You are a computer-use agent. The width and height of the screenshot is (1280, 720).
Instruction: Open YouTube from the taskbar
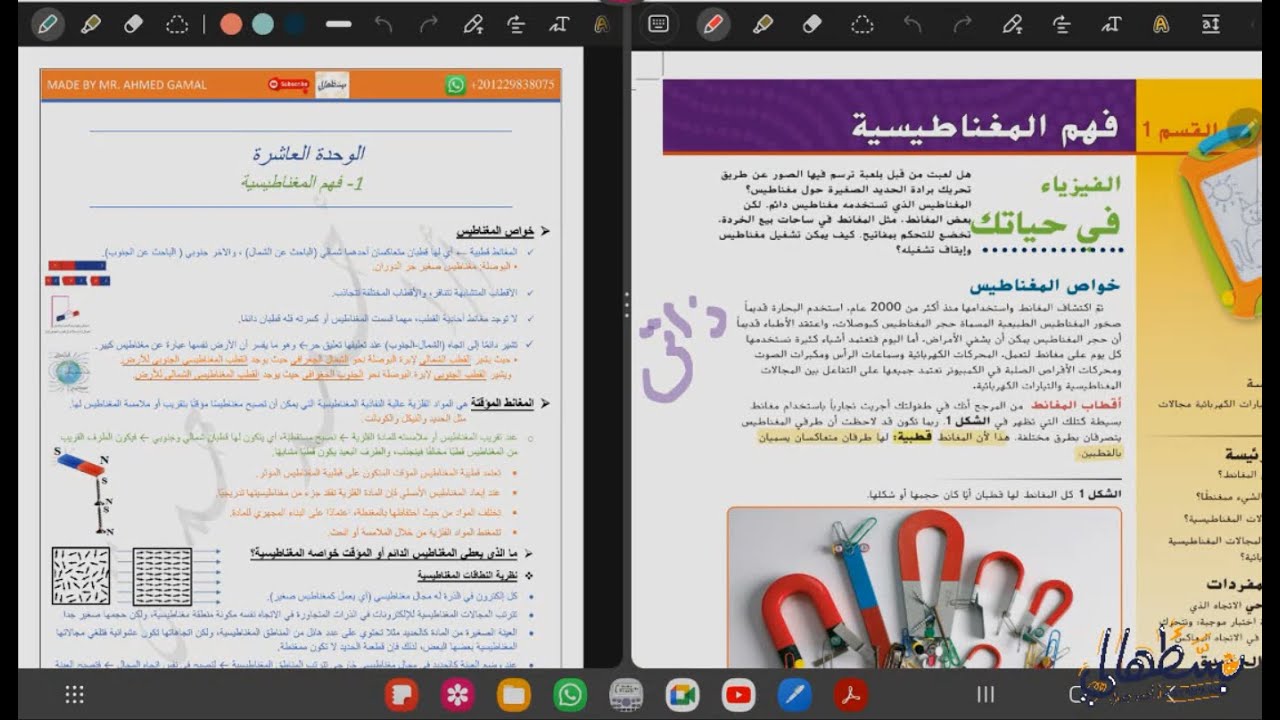pyautogui.click(x=738, y=695)
